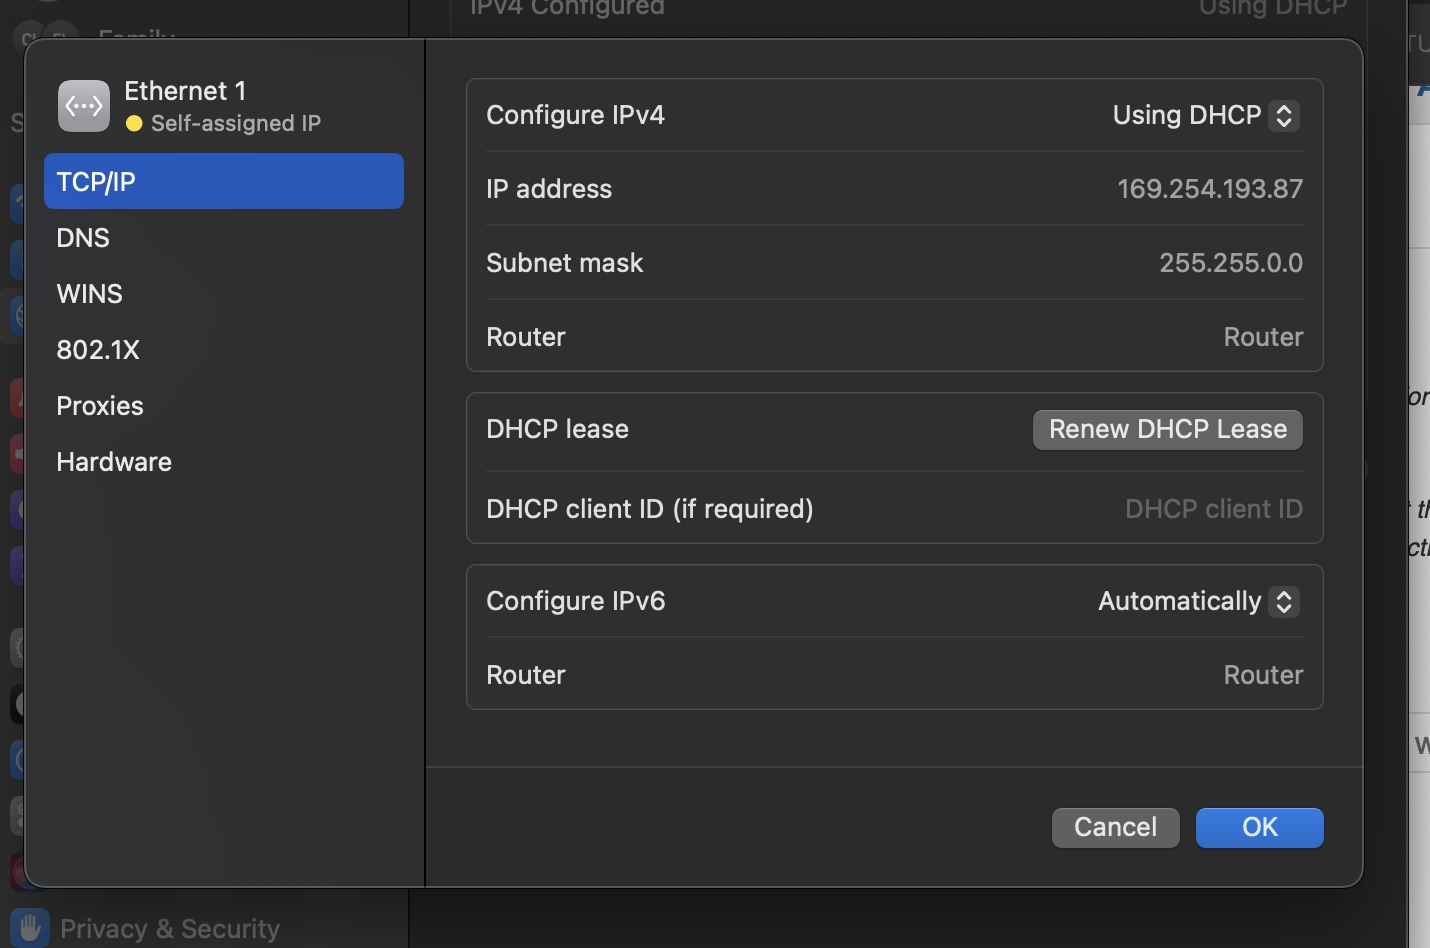Click the IPv4 Router value field
The width and height of the screenshot is (1430, 948).
click(1262, 337)
